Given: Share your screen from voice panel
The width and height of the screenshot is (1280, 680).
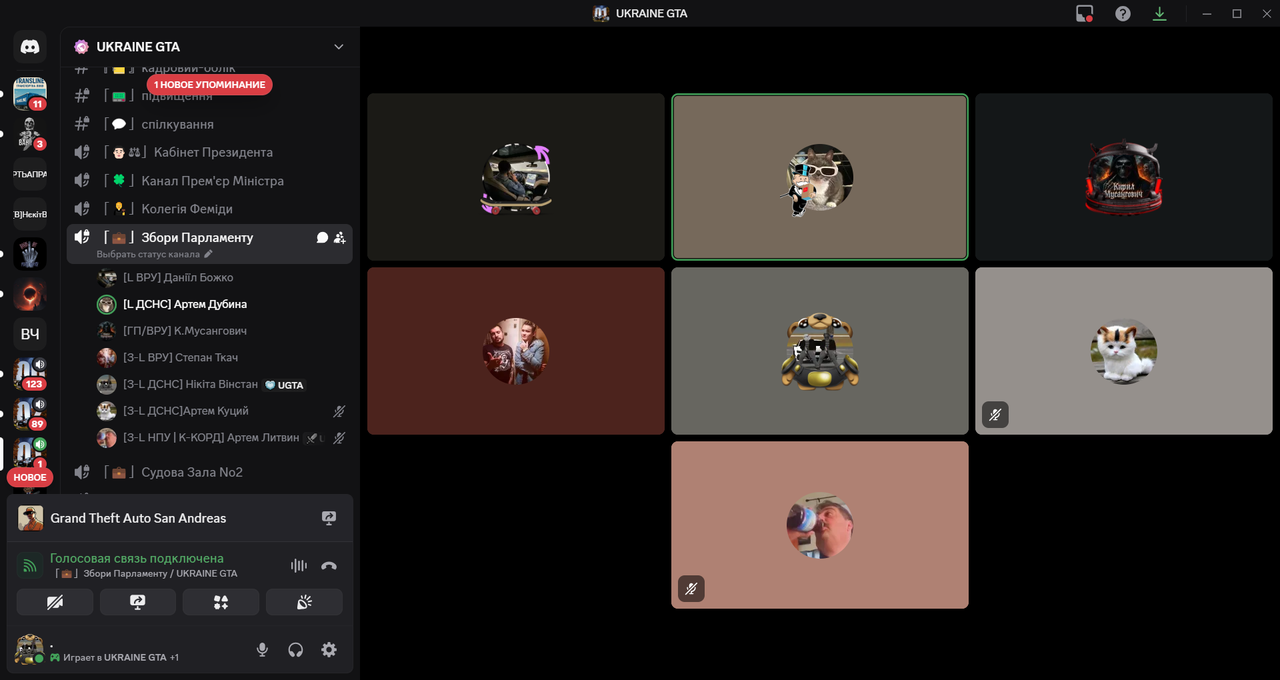Looking at the screenshot, I should pyautogui.click(x=138, y=602).
